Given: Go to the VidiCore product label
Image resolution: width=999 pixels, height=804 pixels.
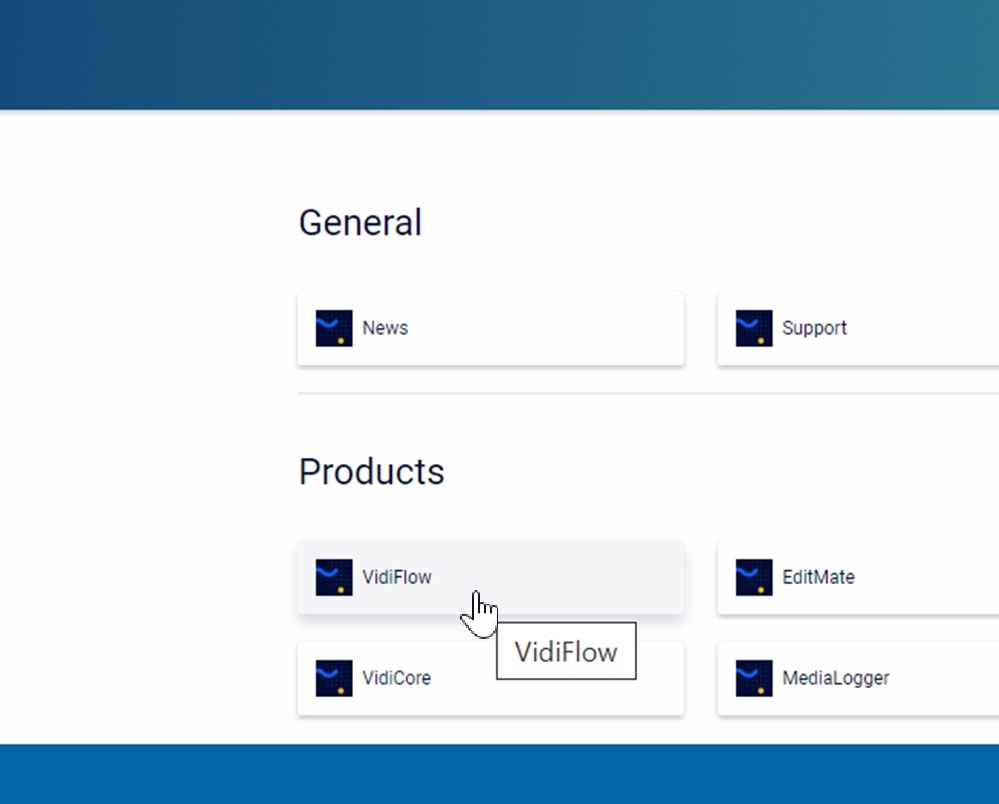Looking at the screenshot, I should coord(396,678).
